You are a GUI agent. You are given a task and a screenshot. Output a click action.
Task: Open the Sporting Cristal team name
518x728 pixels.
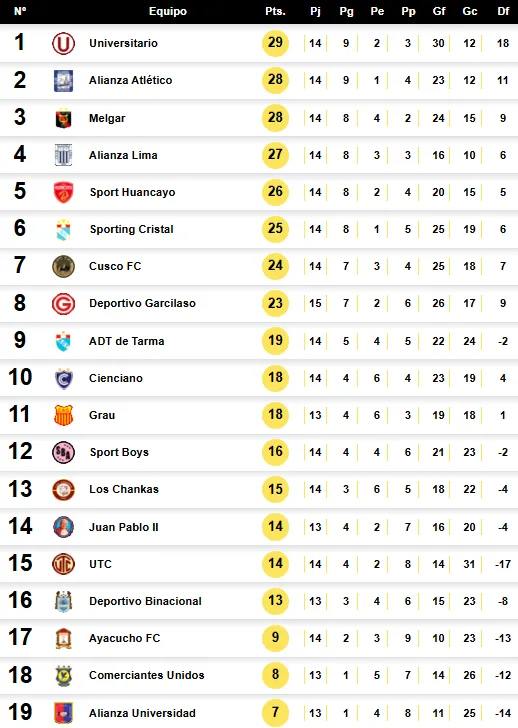(131, 229)
